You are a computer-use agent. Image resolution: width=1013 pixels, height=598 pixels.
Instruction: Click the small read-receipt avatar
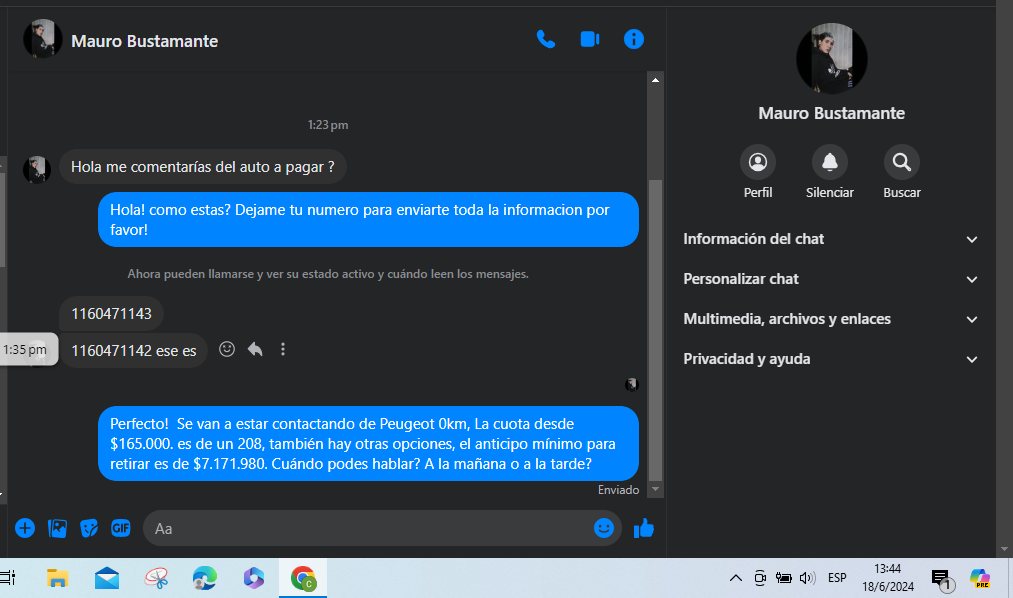tap(631, 384)
